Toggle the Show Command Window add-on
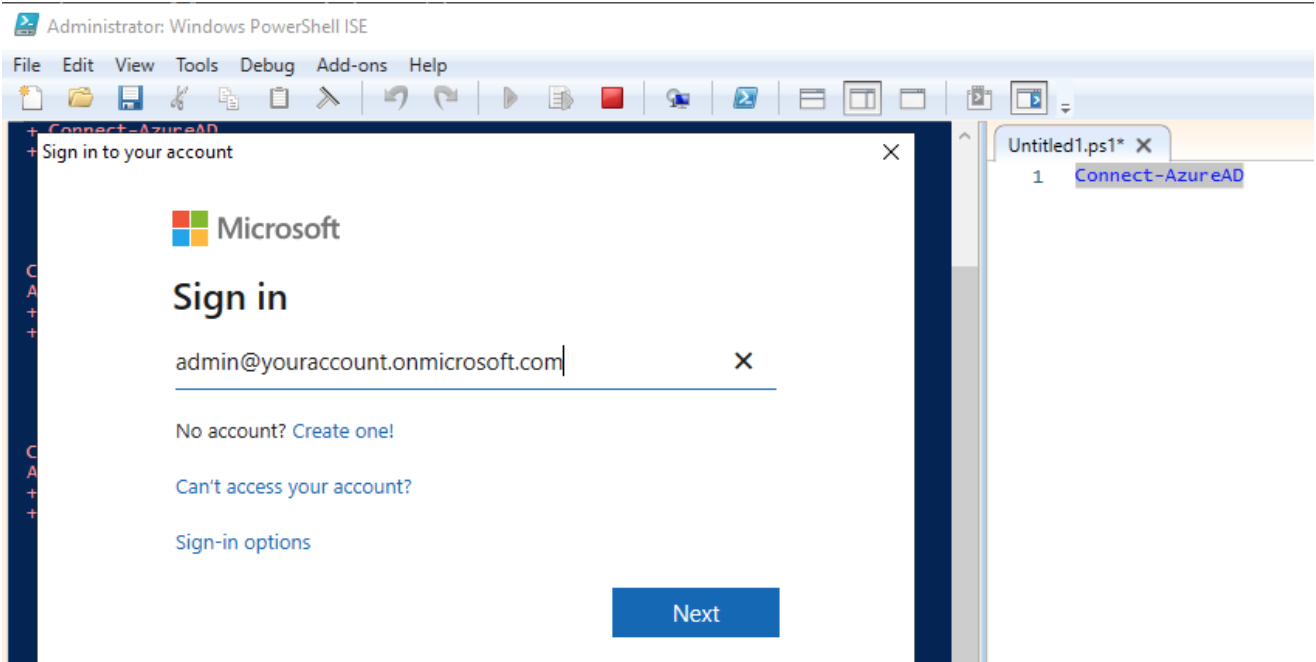 click(x=1030, y=97)
